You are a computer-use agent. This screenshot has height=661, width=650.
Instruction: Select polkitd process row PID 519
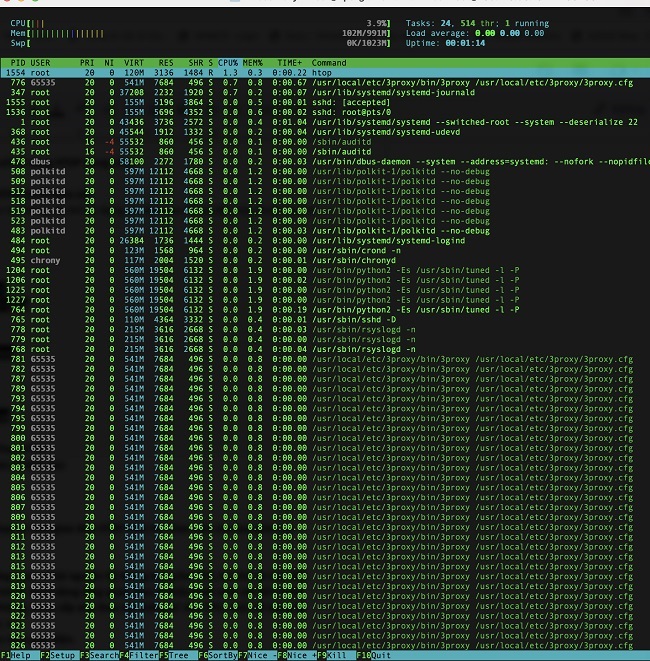tap(325, 211)
